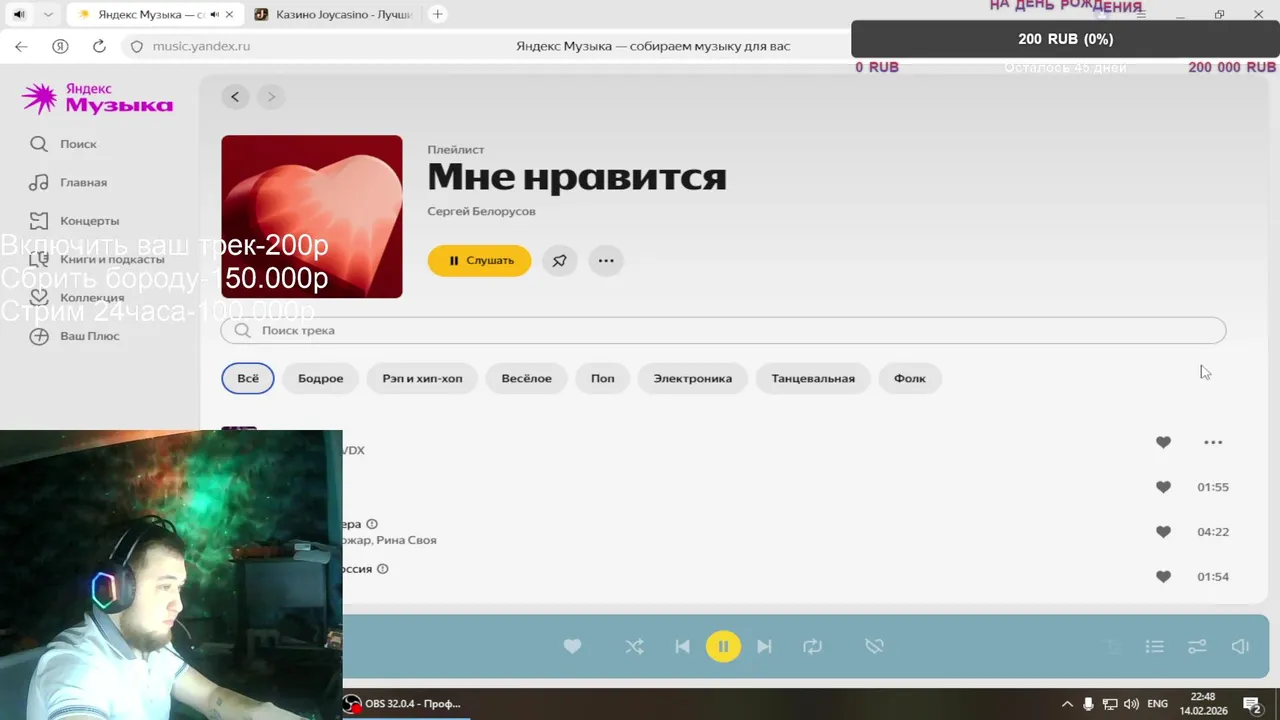This screenshot has width=1280, height=720.
Task: Click music.yandex.ru address bar
Action: click(201, 46)
